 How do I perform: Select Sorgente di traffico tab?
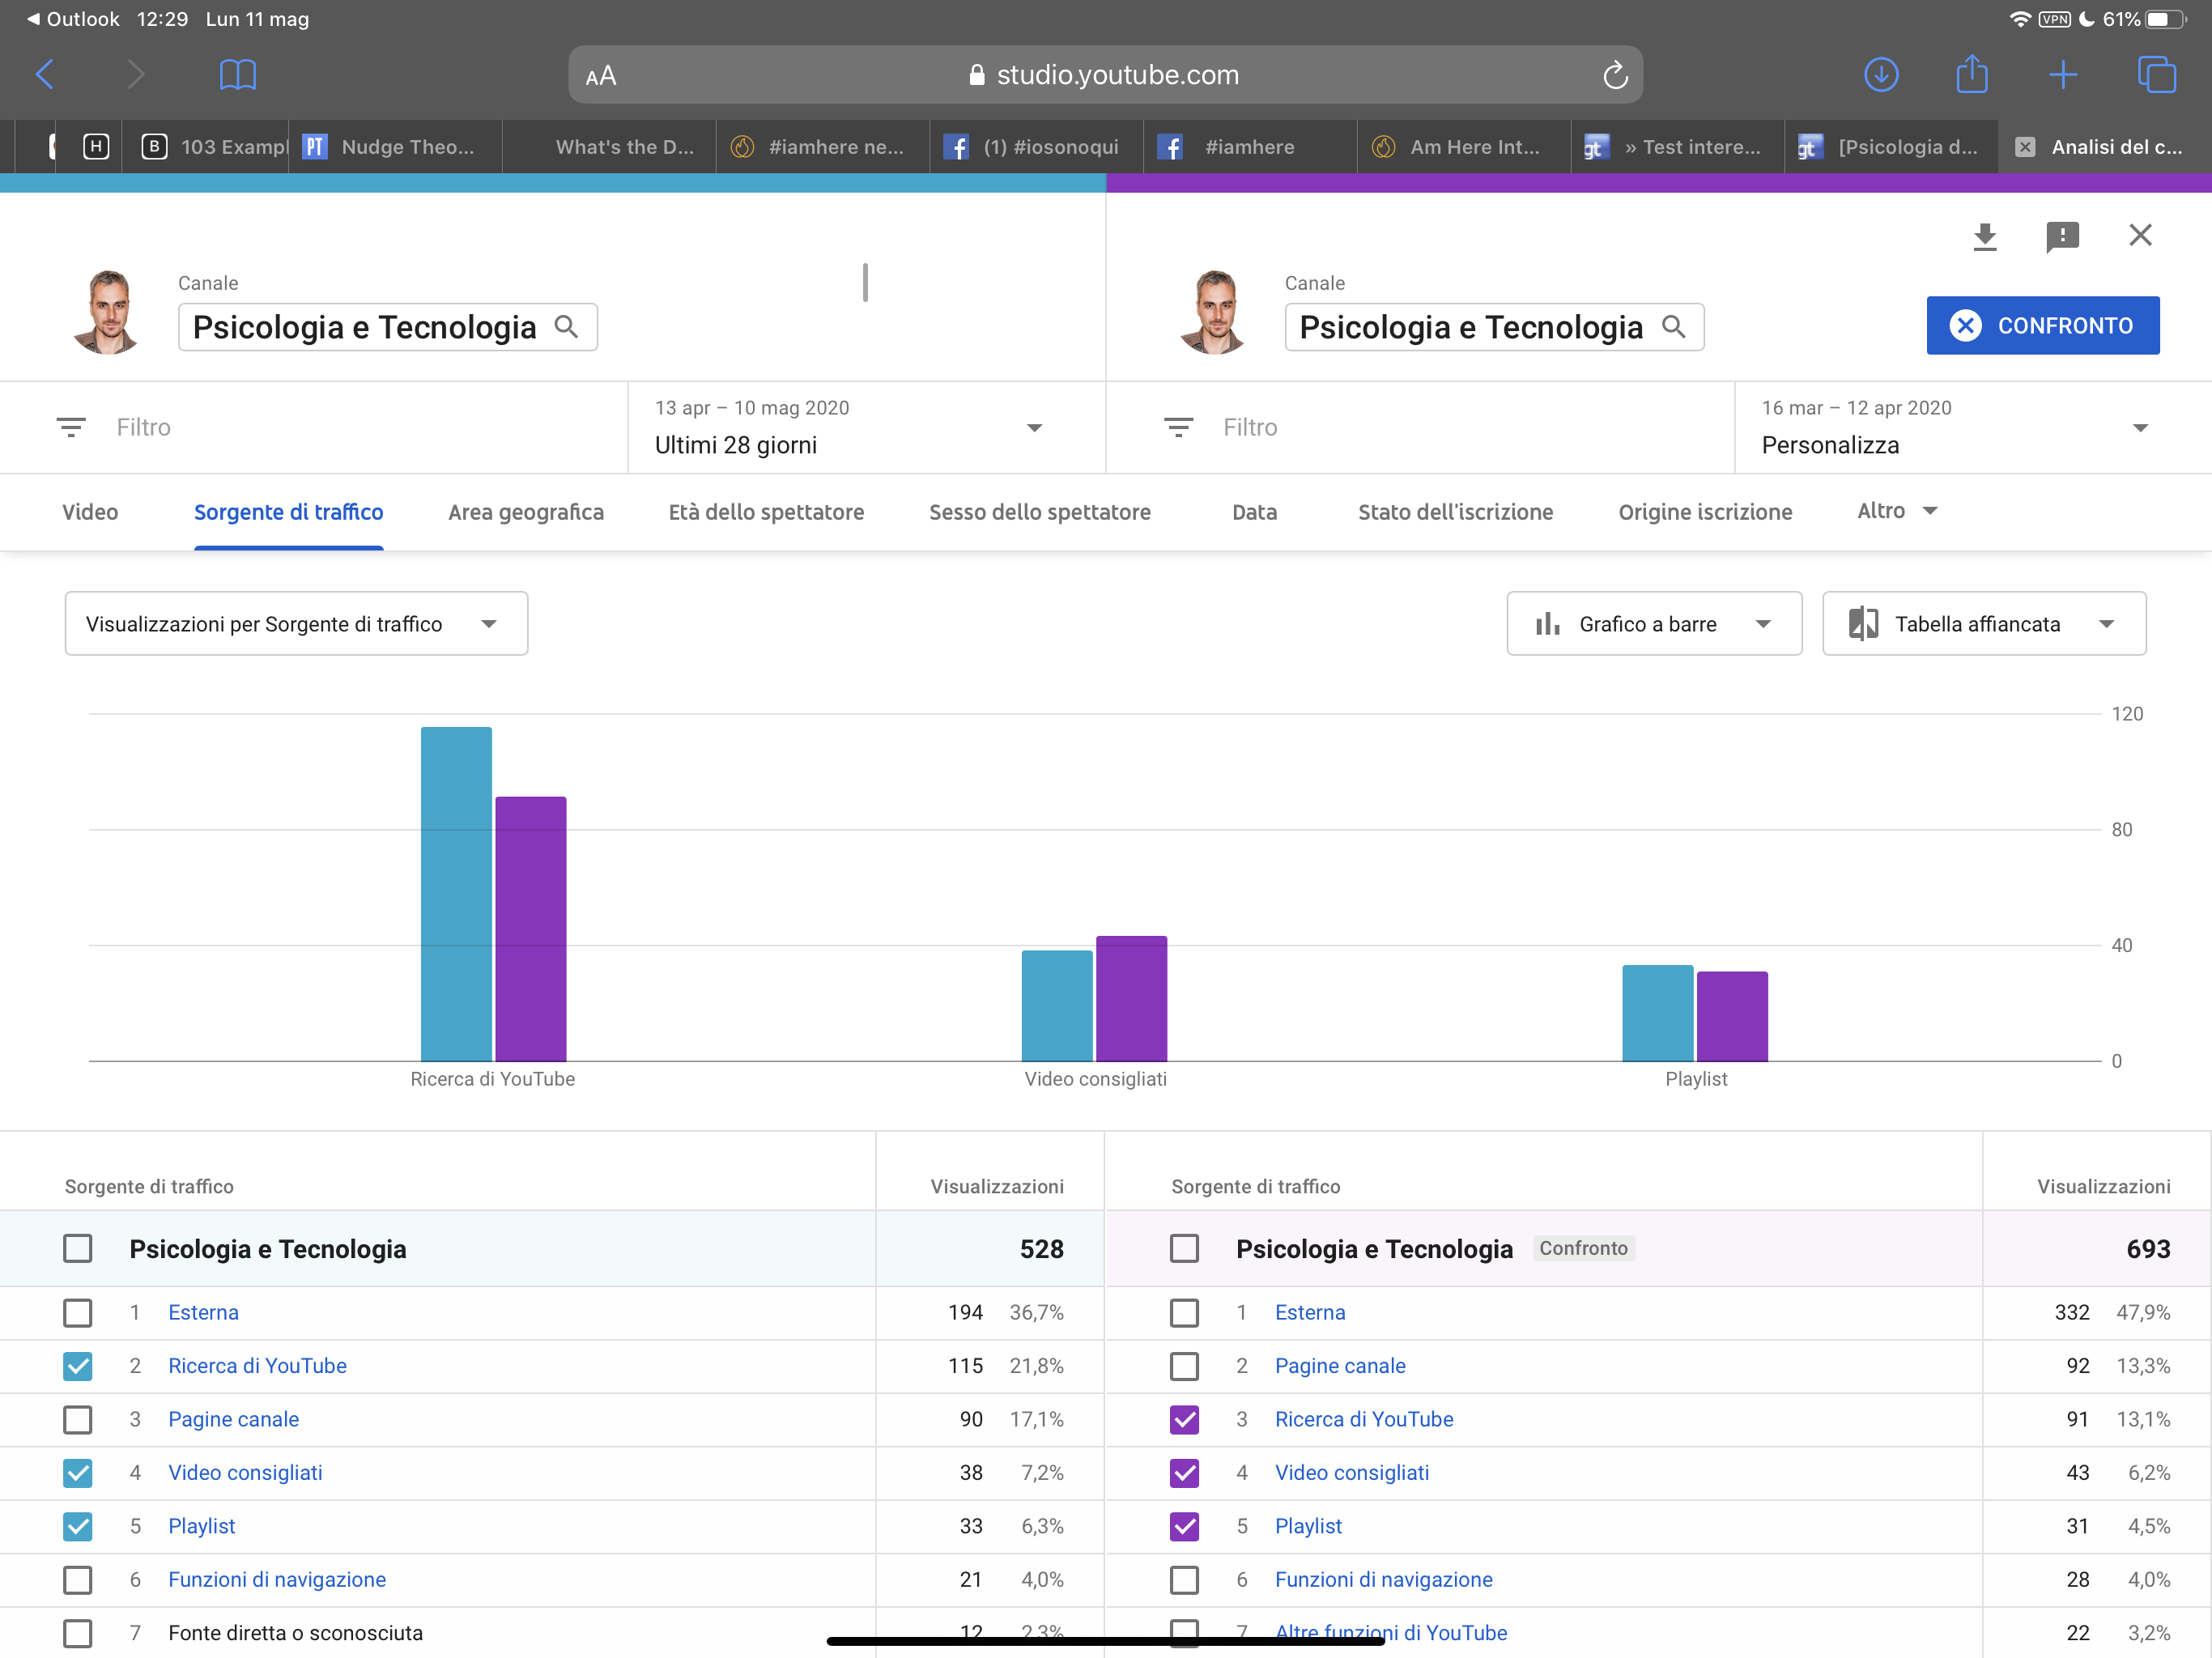(289, 512)
